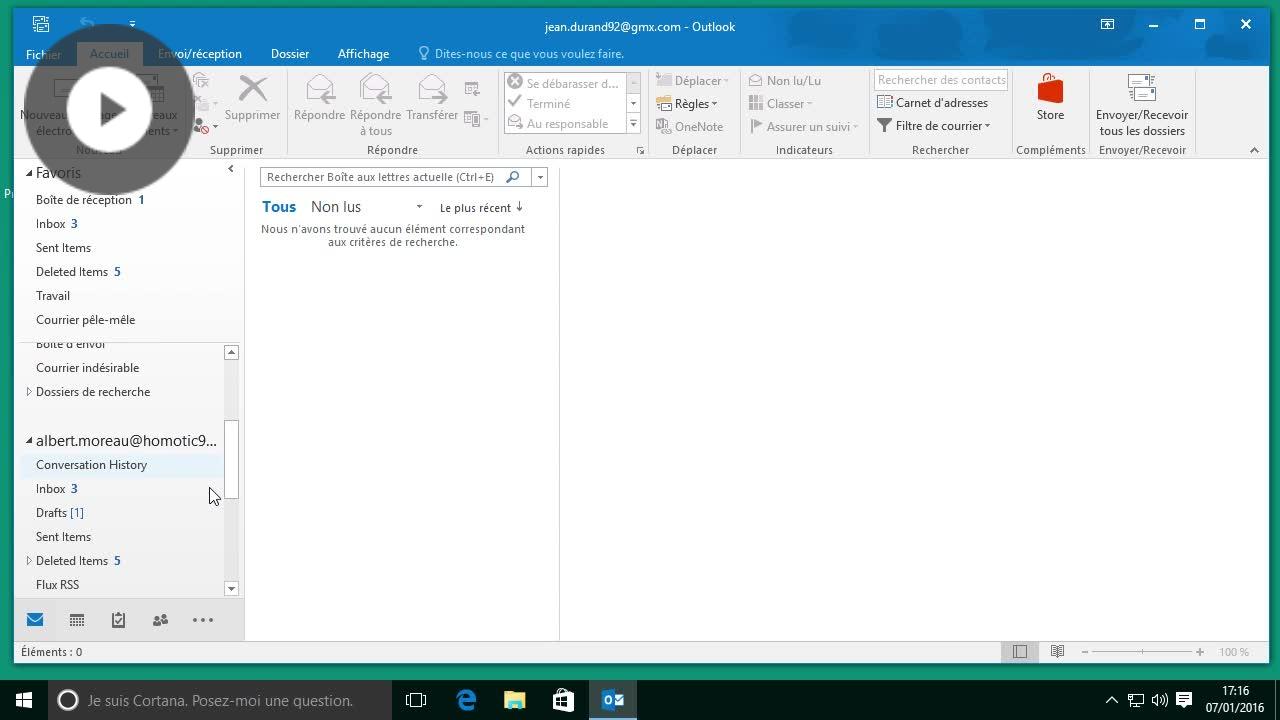Open the Affichage ribbon tab
This screenshot has height=720, width=1280.
click(x=363, y=54)
